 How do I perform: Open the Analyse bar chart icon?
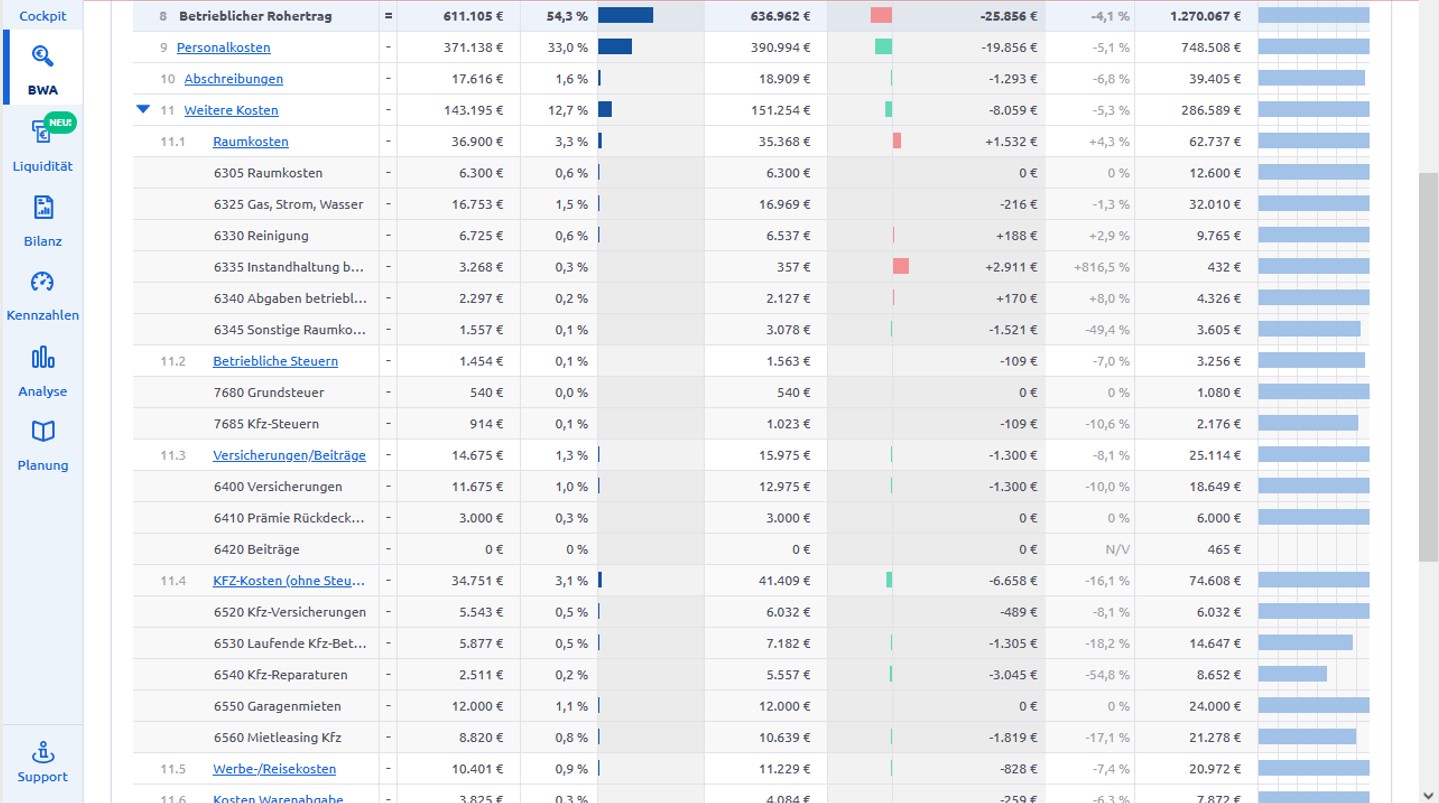(42, 357)
